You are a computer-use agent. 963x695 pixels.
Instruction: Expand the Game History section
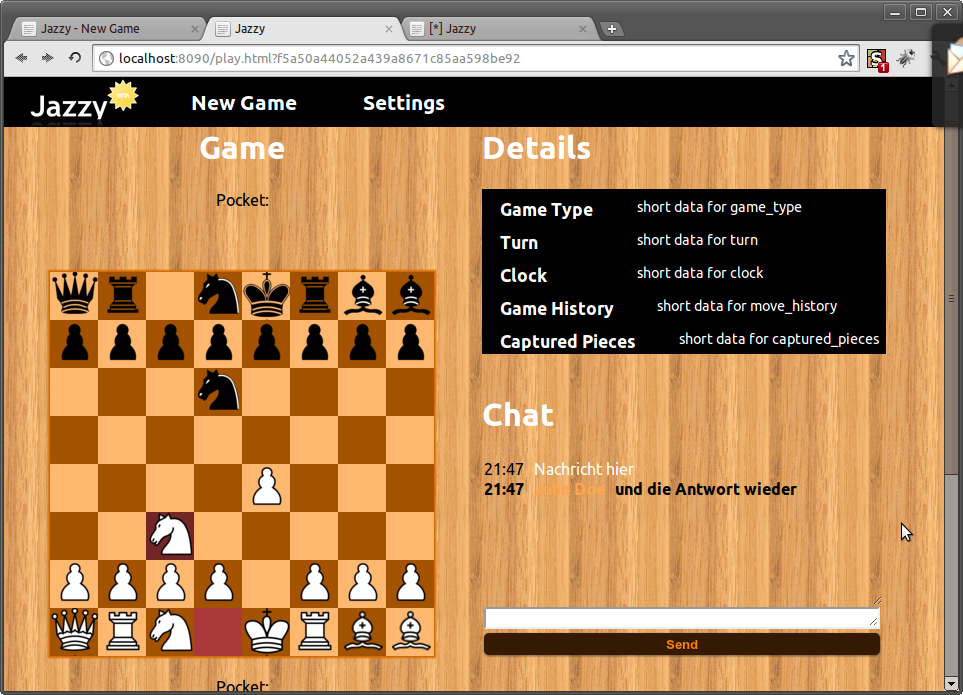pos(556,309)
